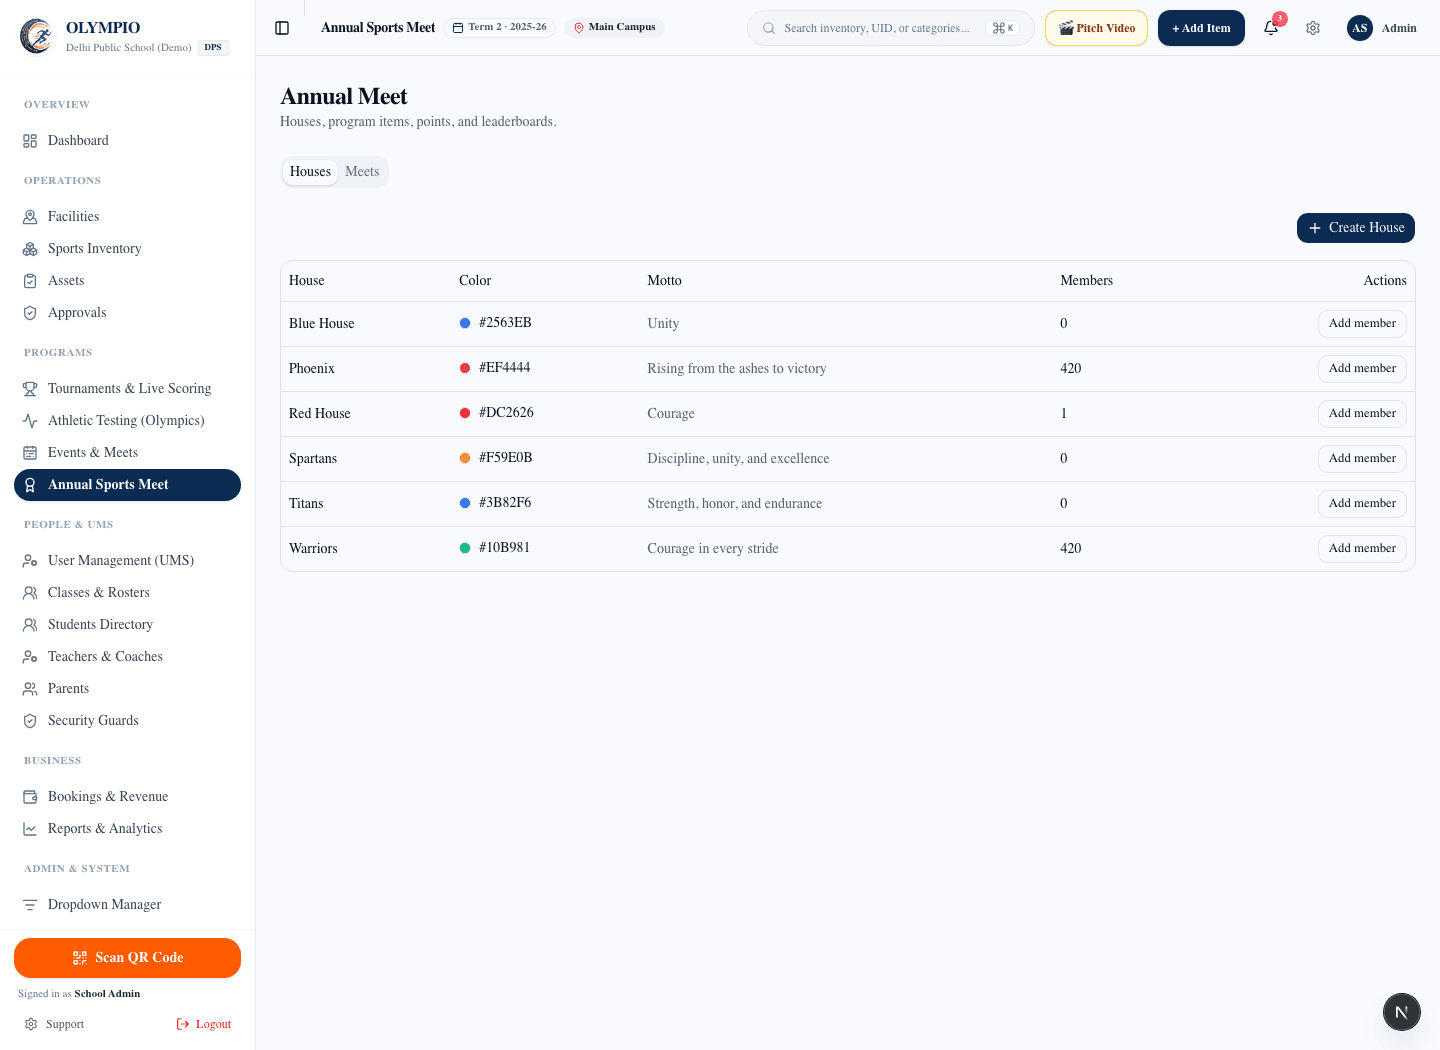Add member to Phoenix house

pos(1362,369)
